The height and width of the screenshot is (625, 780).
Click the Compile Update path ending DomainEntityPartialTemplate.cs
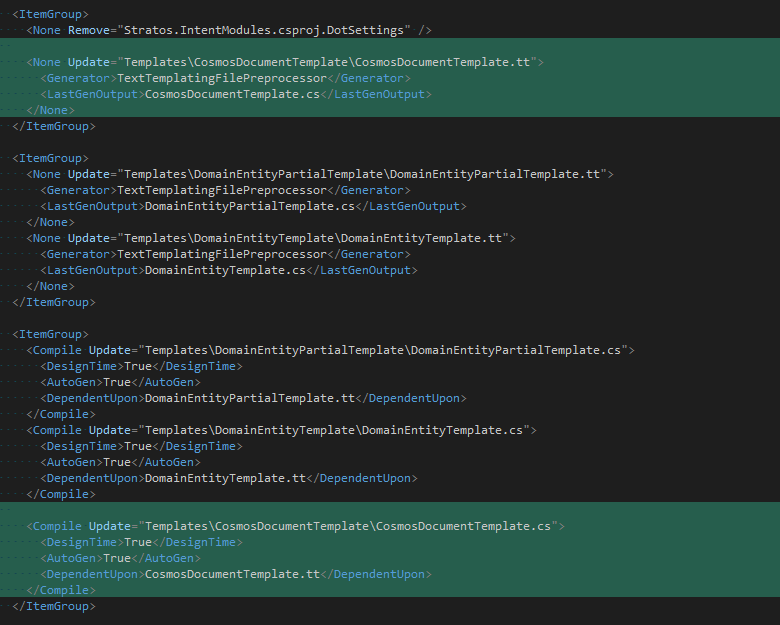383,350
